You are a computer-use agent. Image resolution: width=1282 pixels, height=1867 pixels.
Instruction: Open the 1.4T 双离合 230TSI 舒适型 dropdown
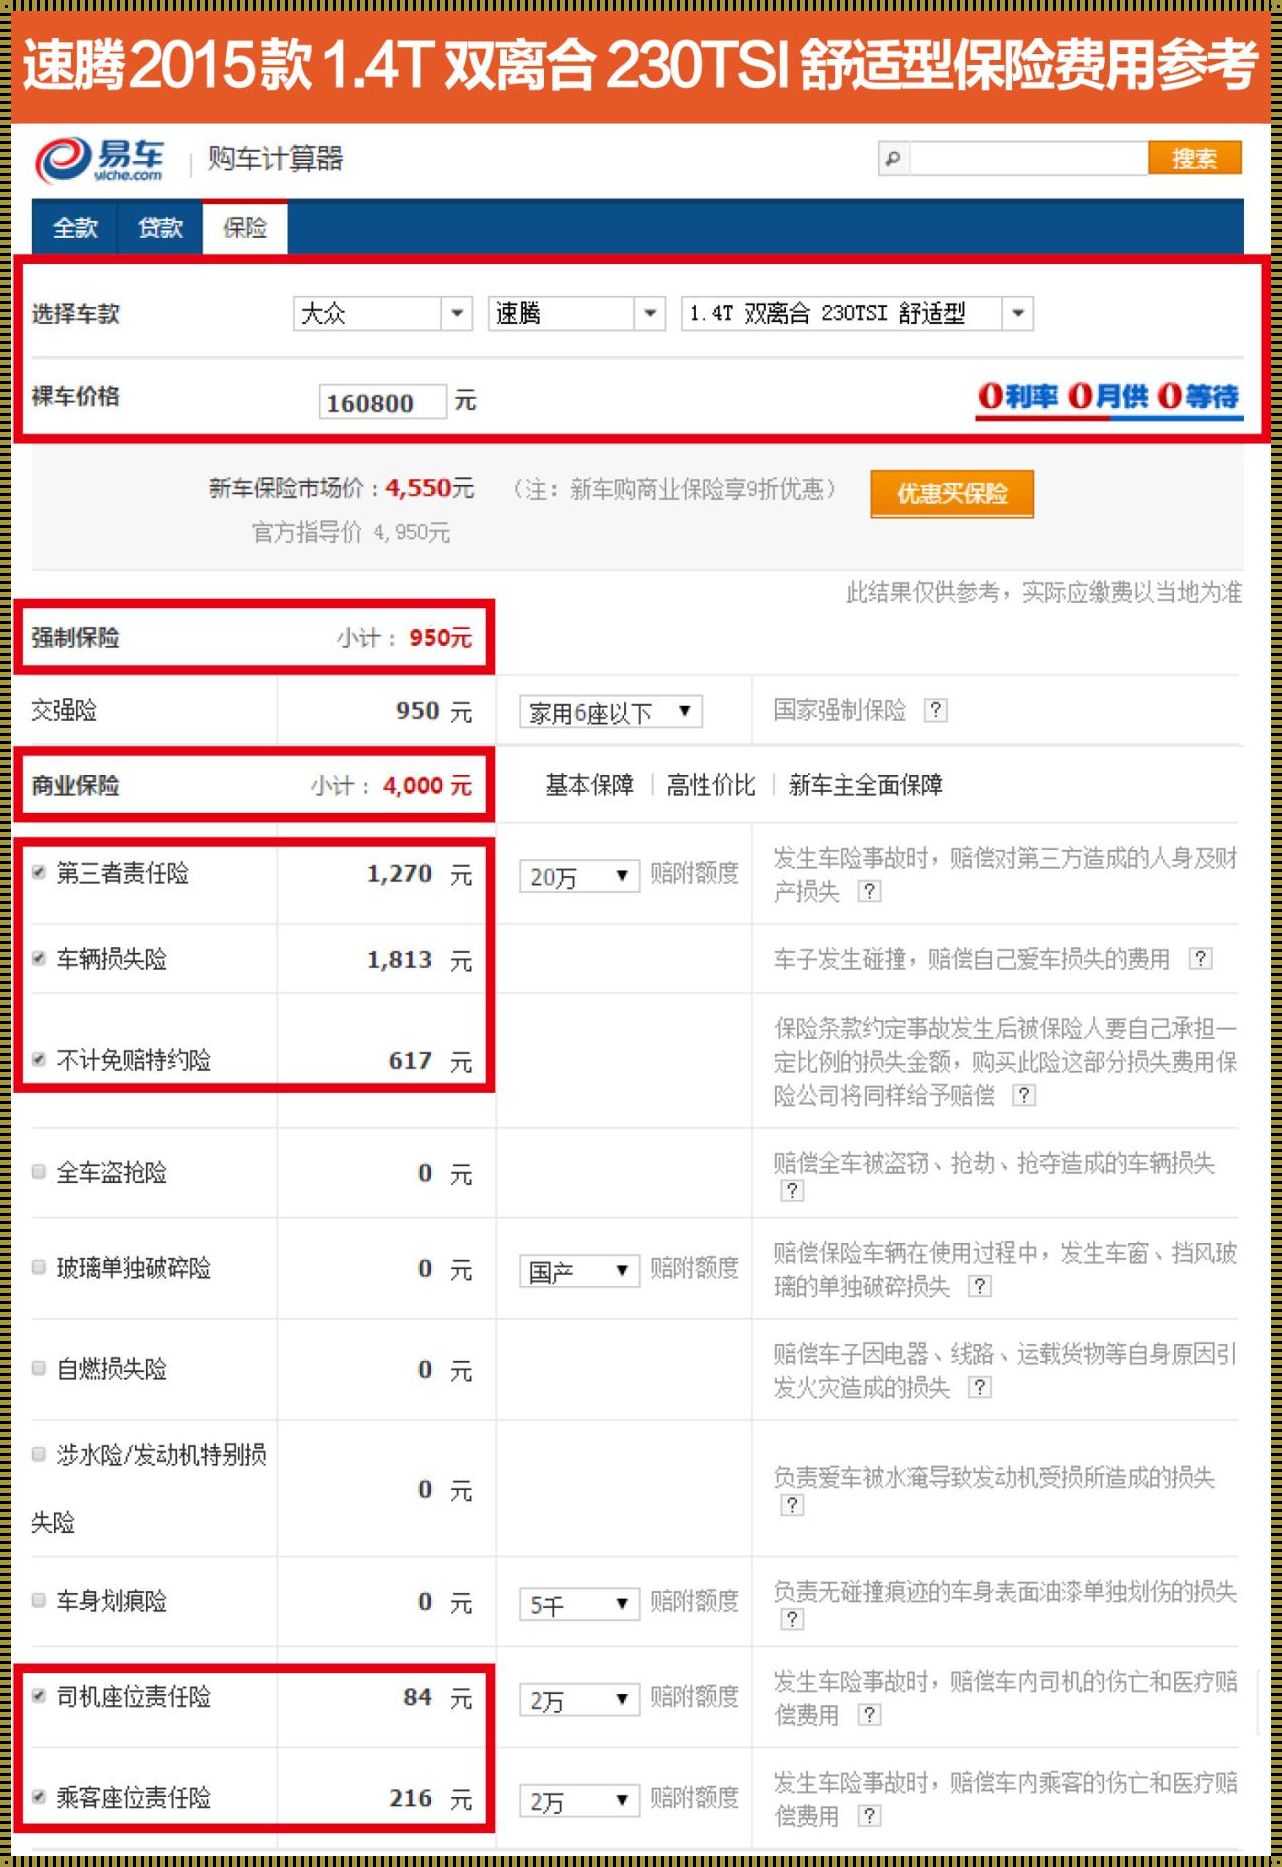[x=857, y=314]
